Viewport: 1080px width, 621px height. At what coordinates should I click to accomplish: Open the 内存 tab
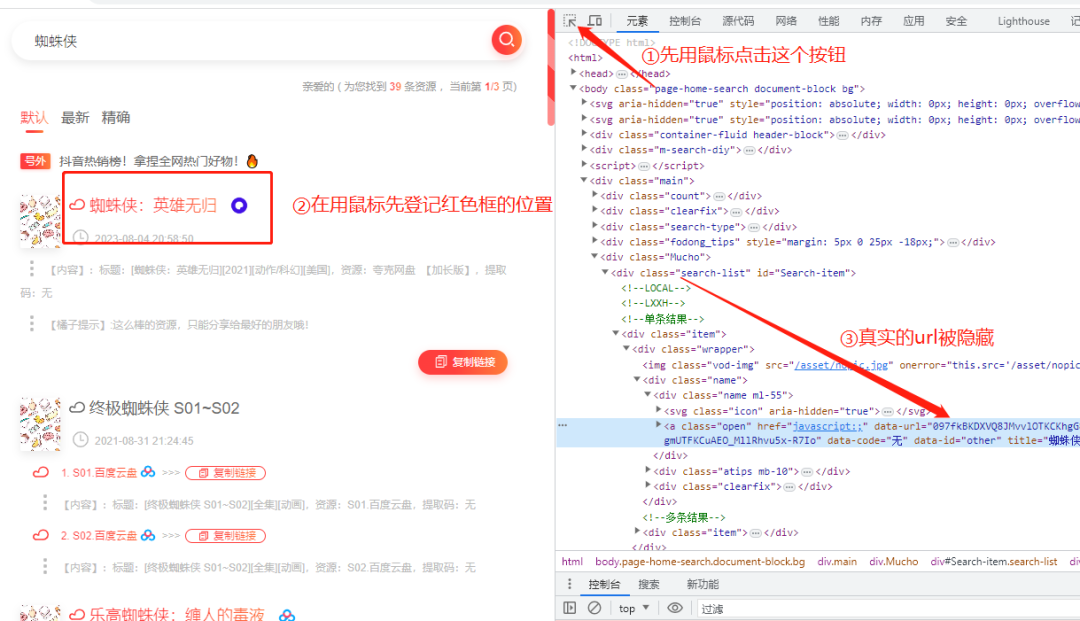871,21
